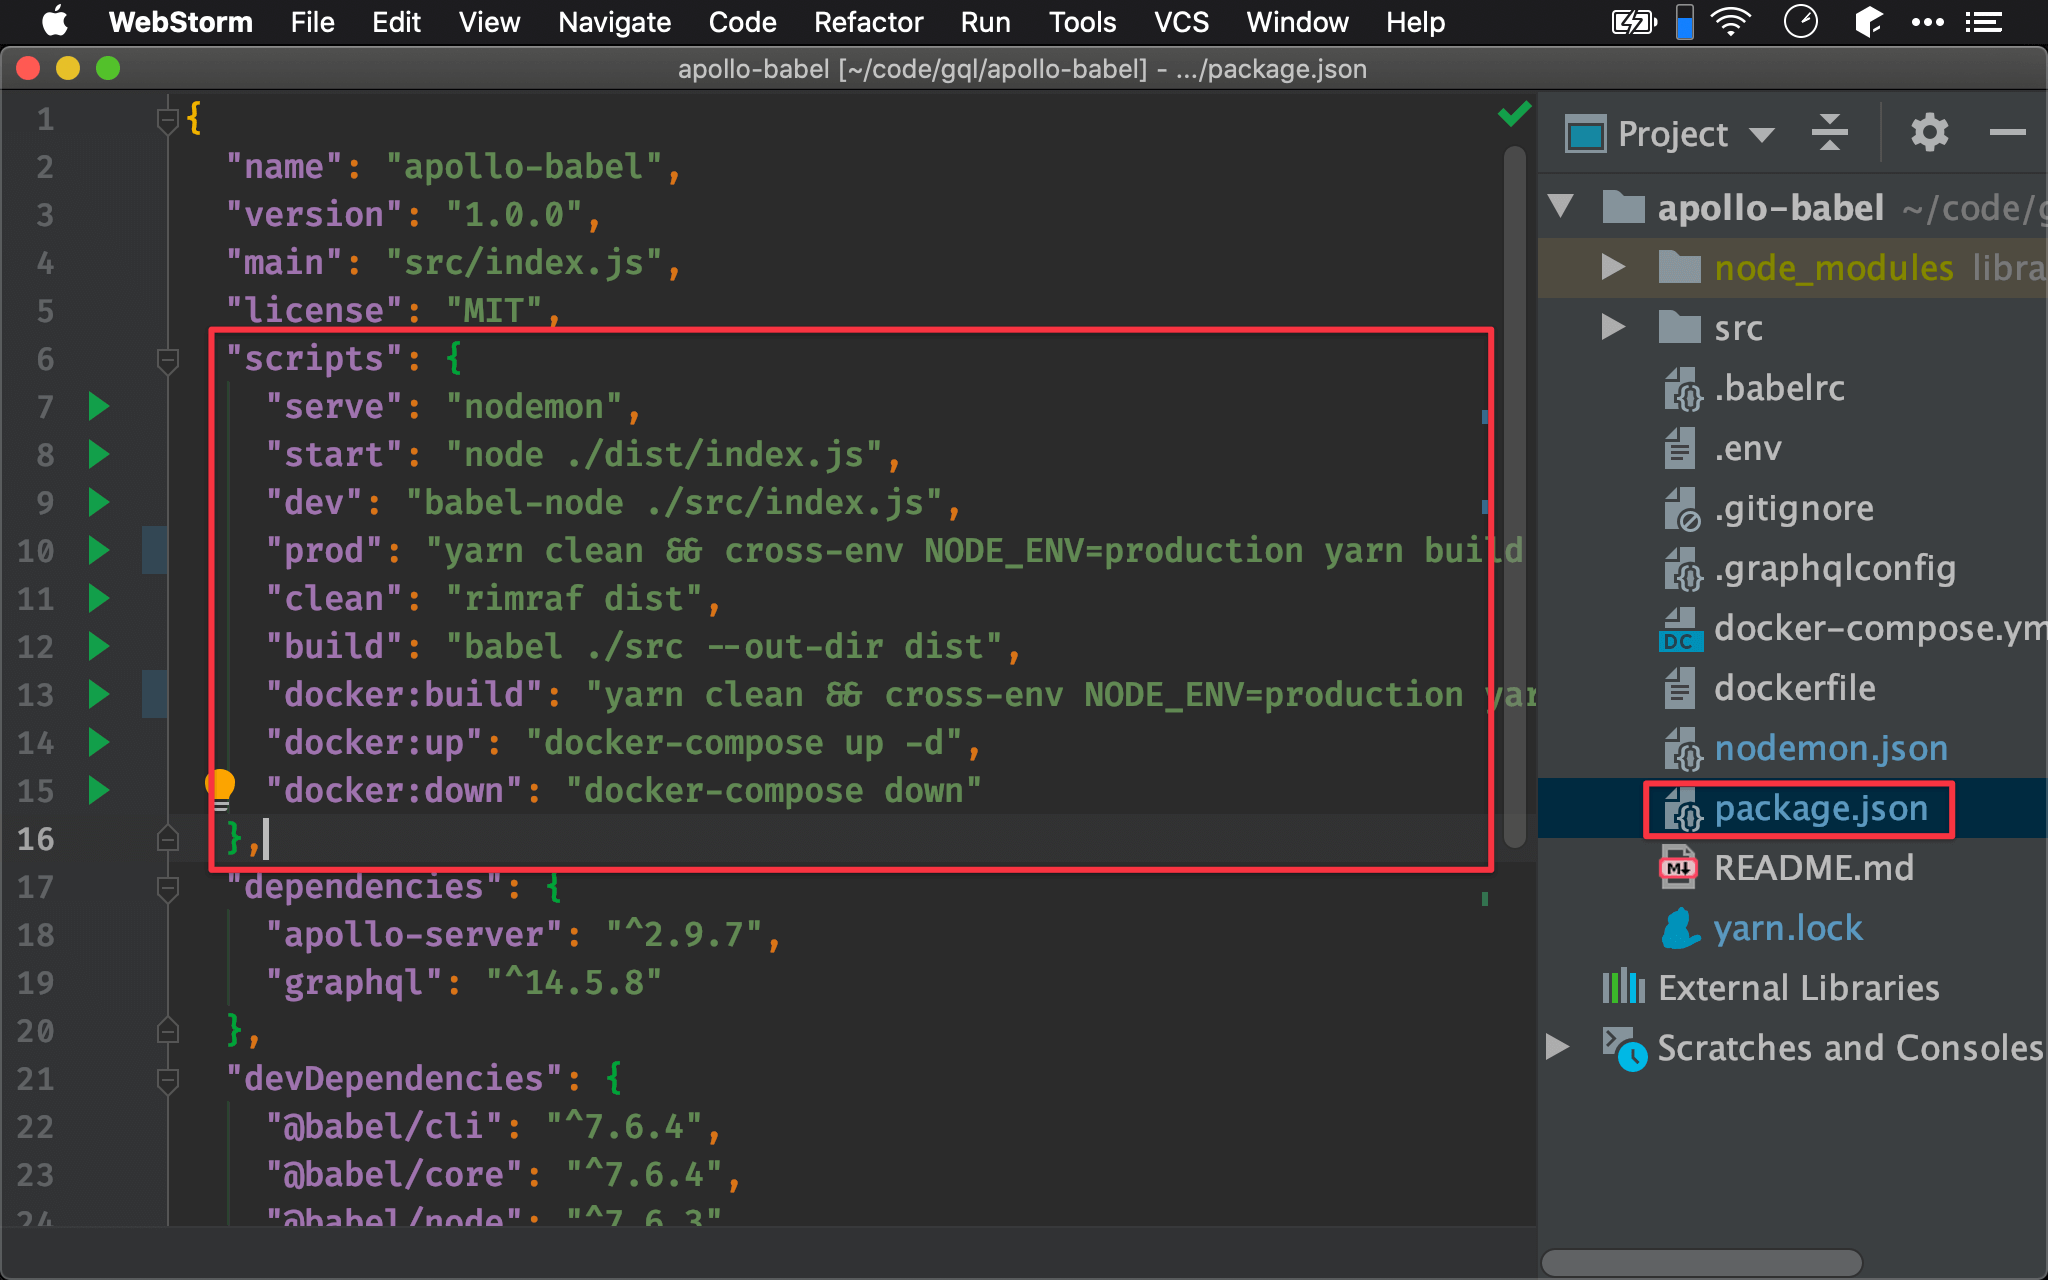Run the dev script gutter icon
Screen dimensions: 2048x1280
coord(98,502)
